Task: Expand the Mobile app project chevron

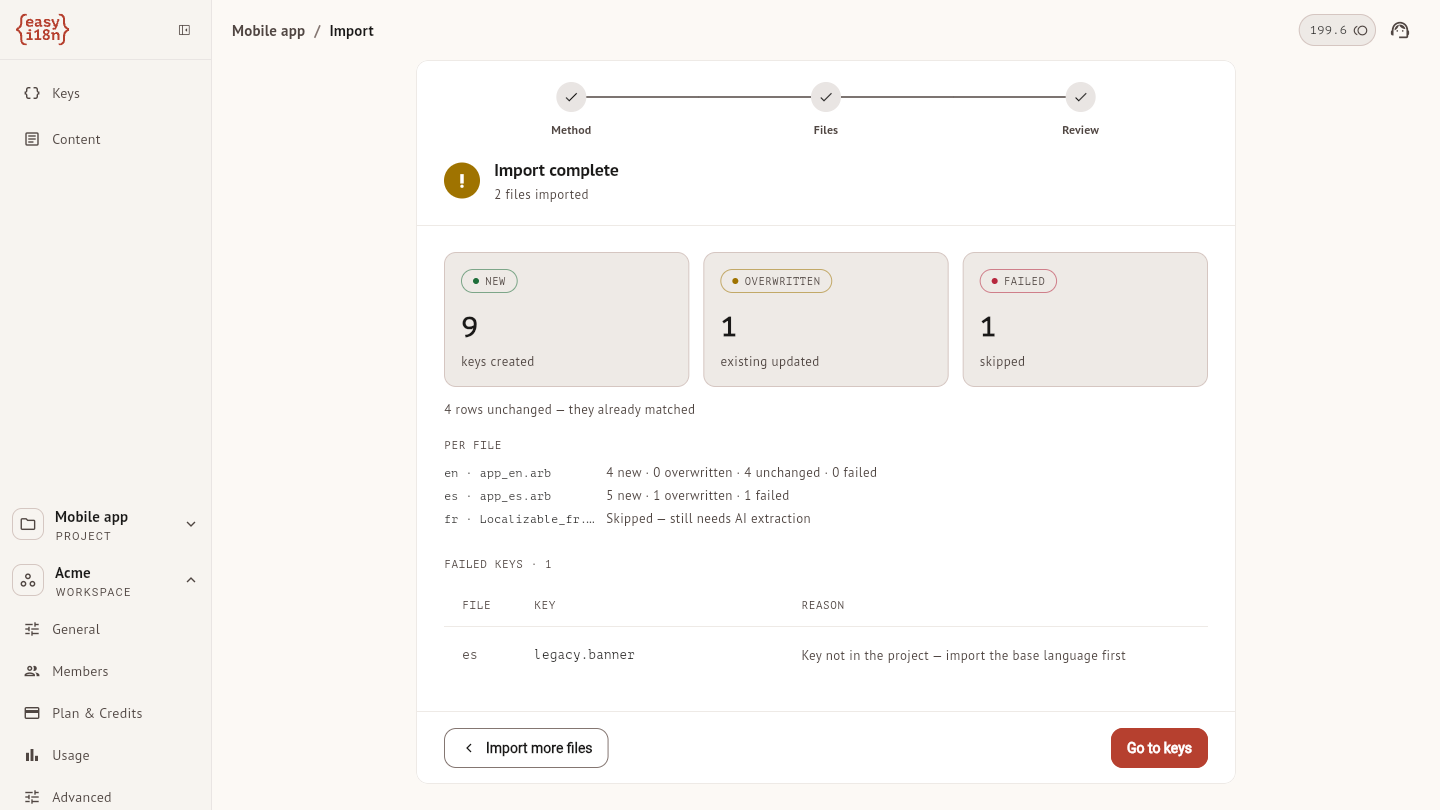Action: pos(191,524)
